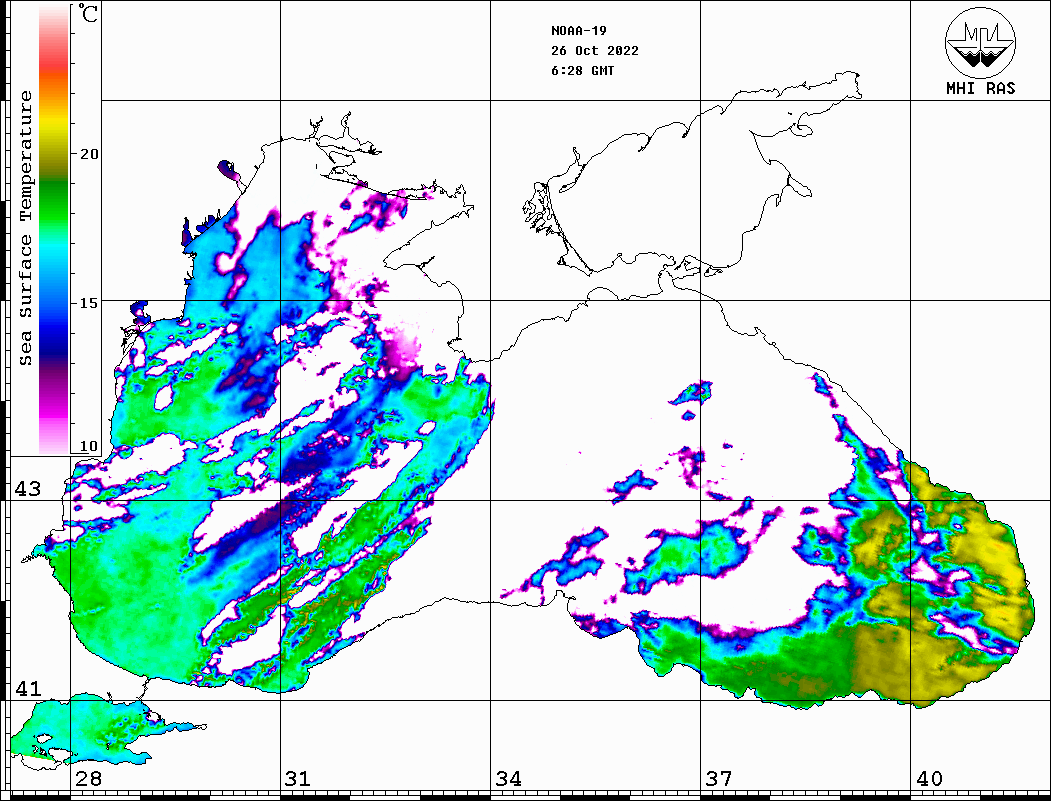
Task: Pick the 15 degree mark on the scale
Action: (90, 302)
